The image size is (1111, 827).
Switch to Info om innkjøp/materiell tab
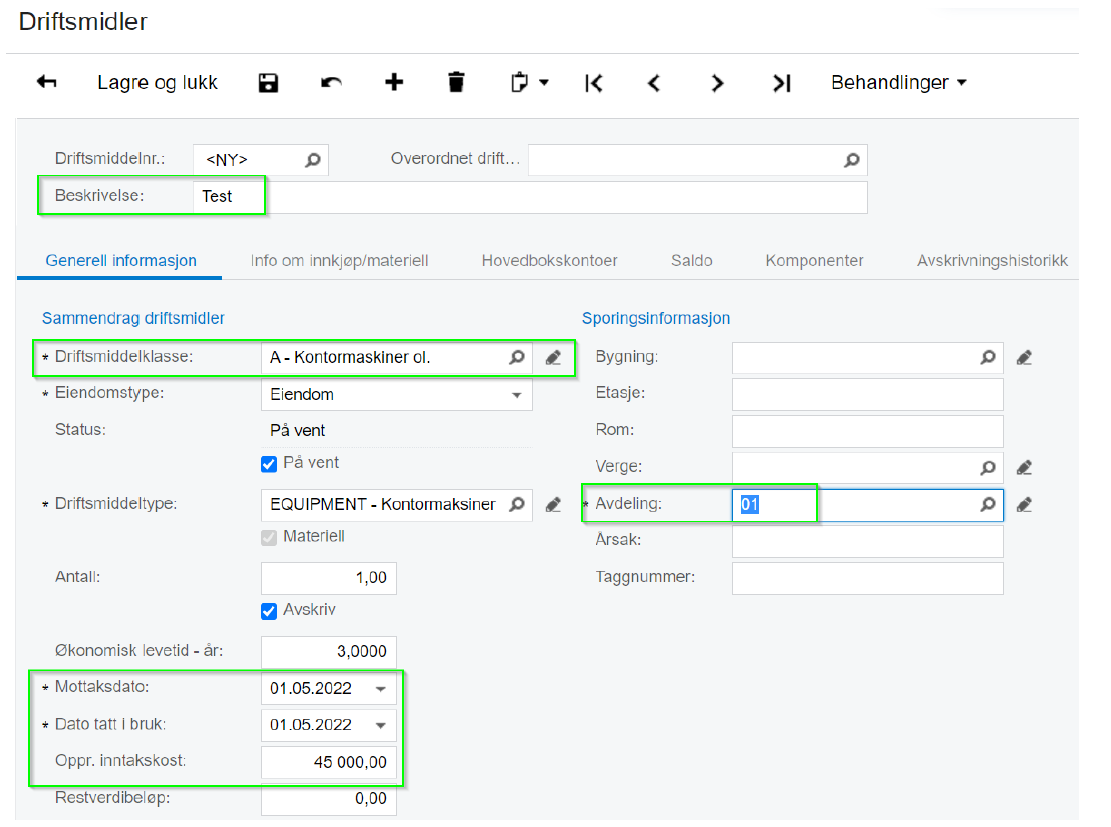click(x=339, y=261)
